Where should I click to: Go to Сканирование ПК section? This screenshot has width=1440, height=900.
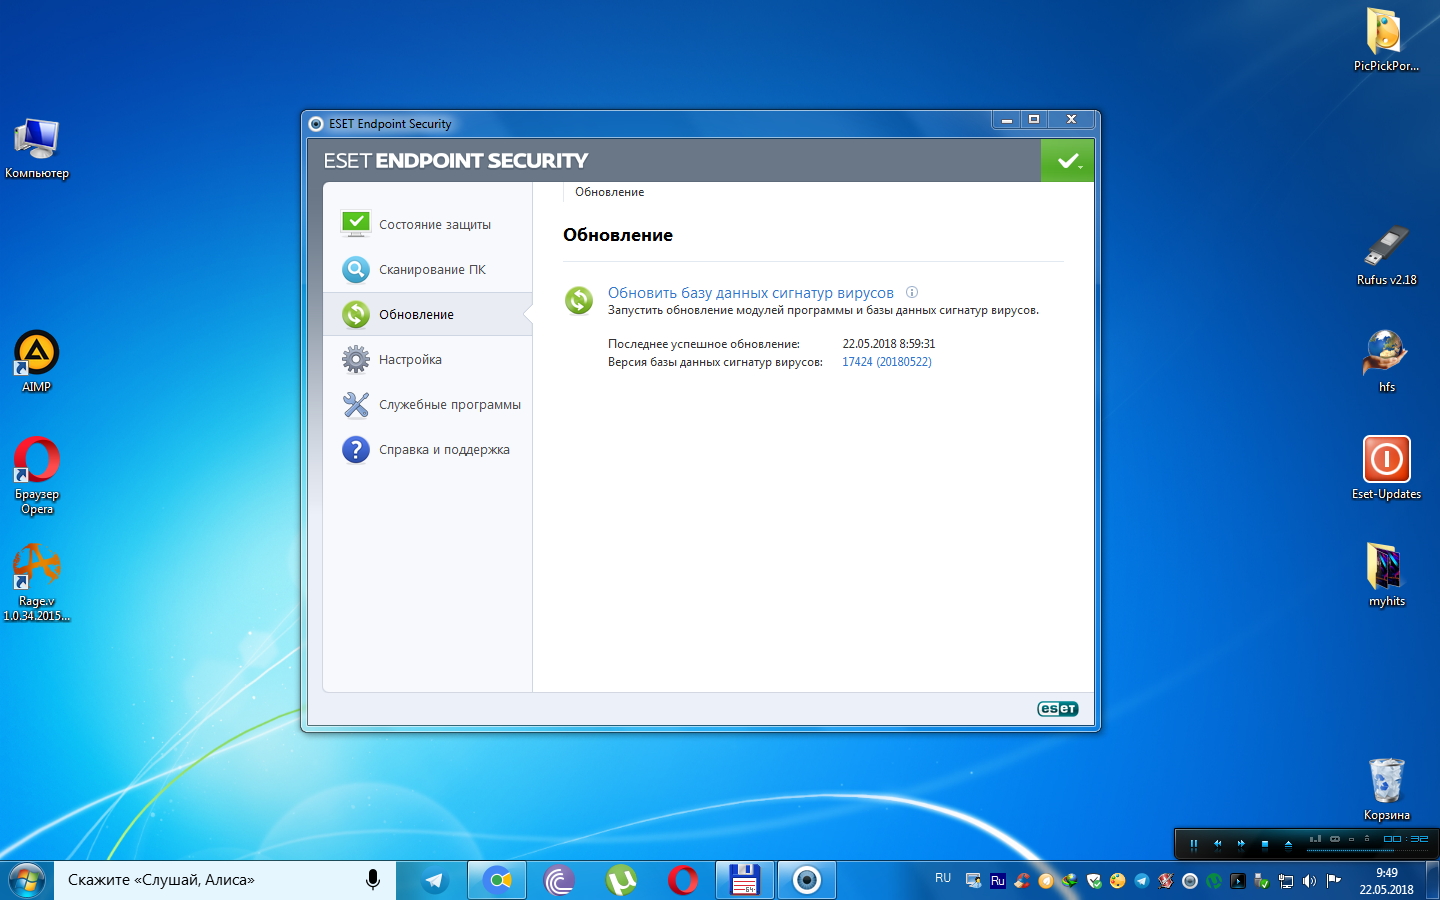(x=427, y=269)
